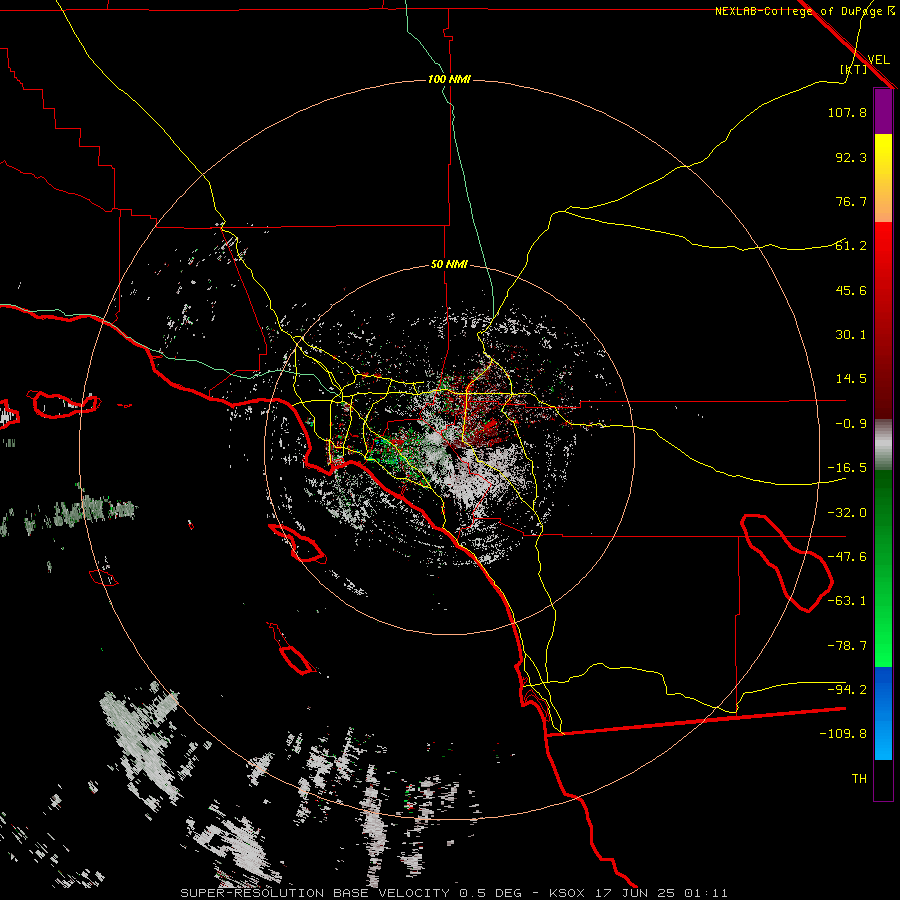Click the NEXLAB-College of DuPage watermark text
Viewport: 900px width, 900px height.
(804, 11)
